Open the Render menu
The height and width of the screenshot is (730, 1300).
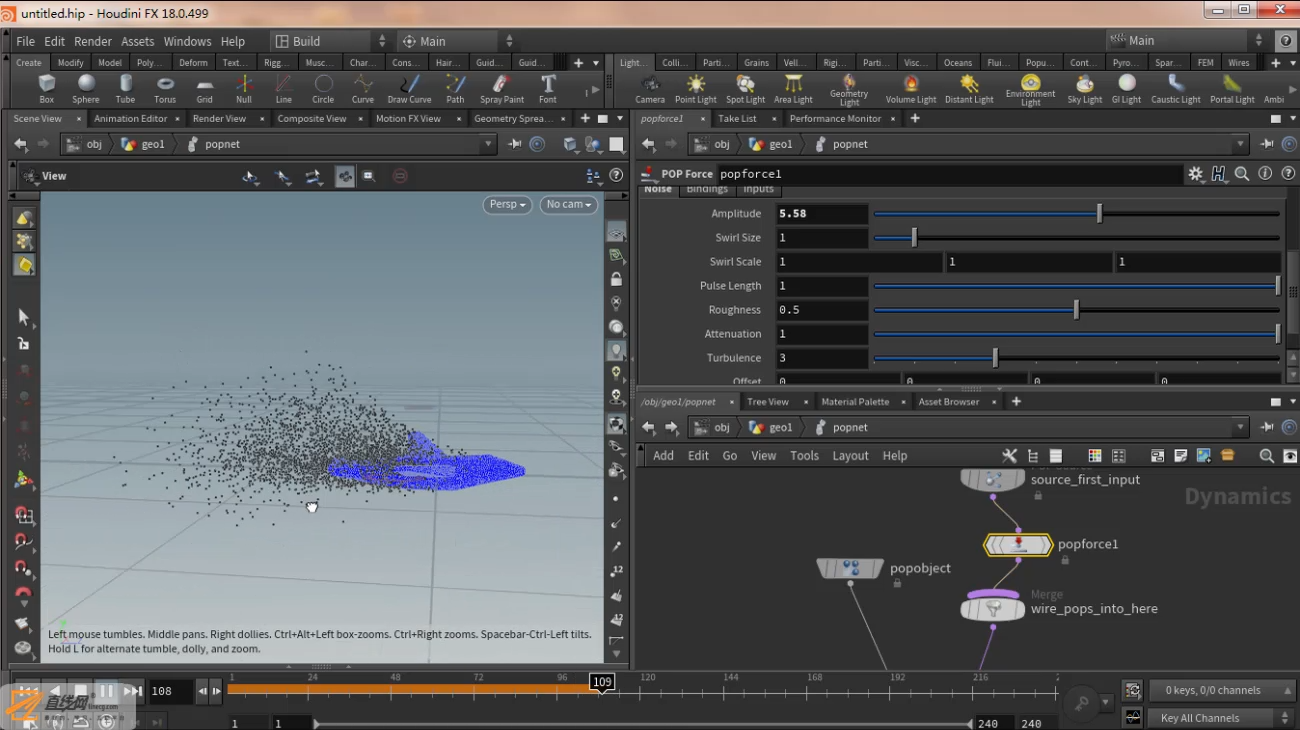[x=93, y=41]
